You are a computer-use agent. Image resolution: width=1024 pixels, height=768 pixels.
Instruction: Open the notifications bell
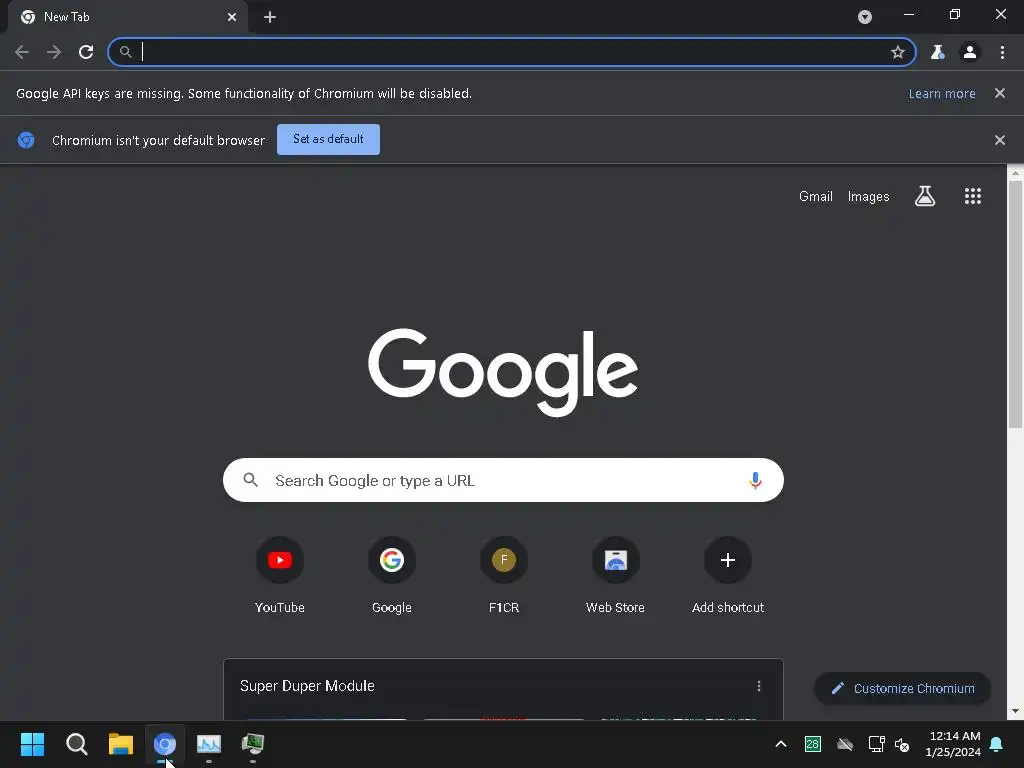tap(996, 744)
